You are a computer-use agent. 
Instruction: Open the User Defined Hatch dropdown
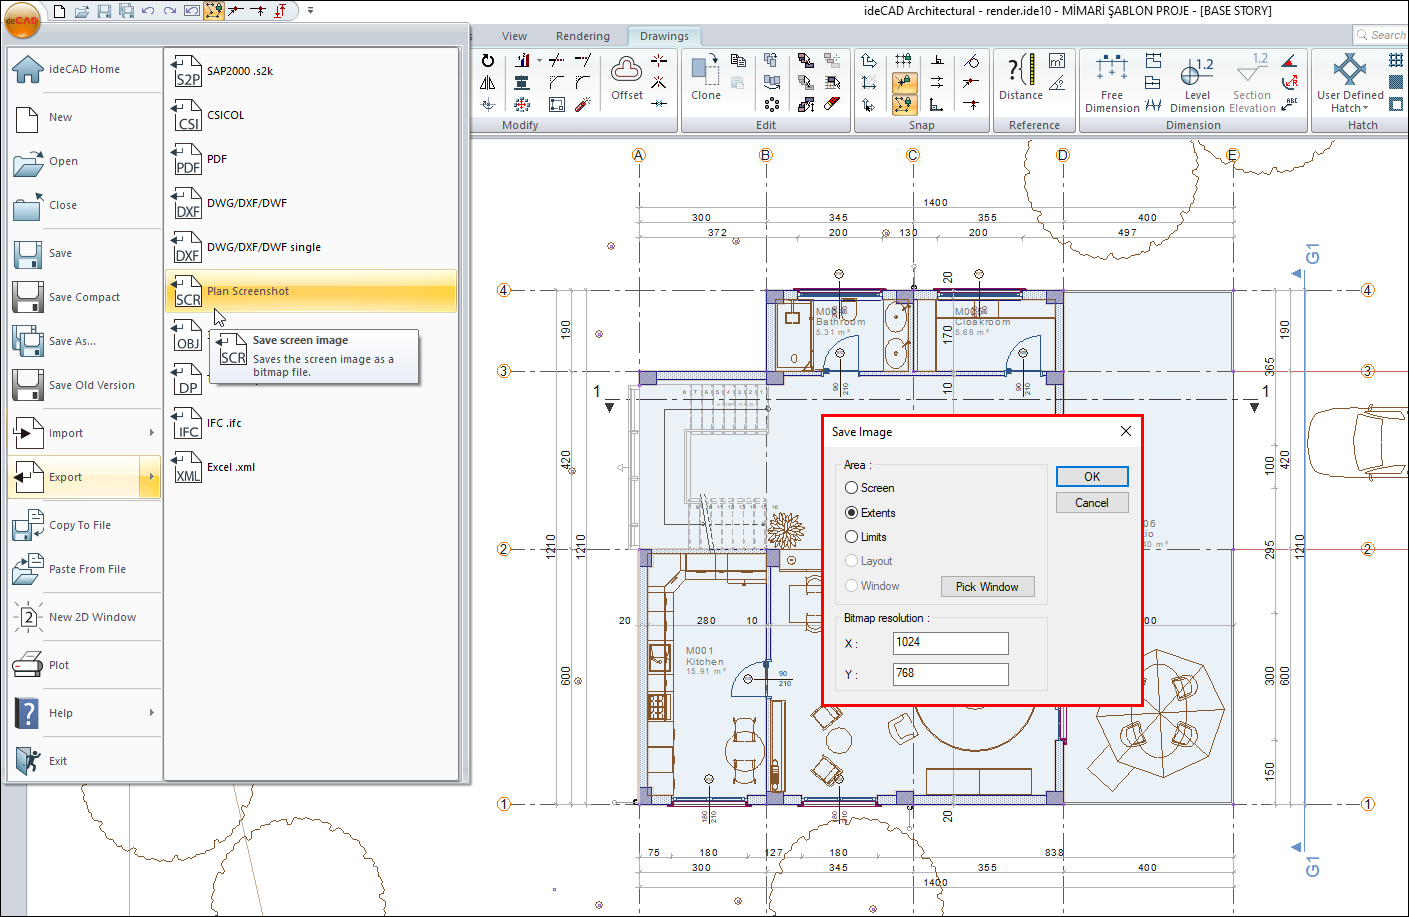coord(1350,108)
